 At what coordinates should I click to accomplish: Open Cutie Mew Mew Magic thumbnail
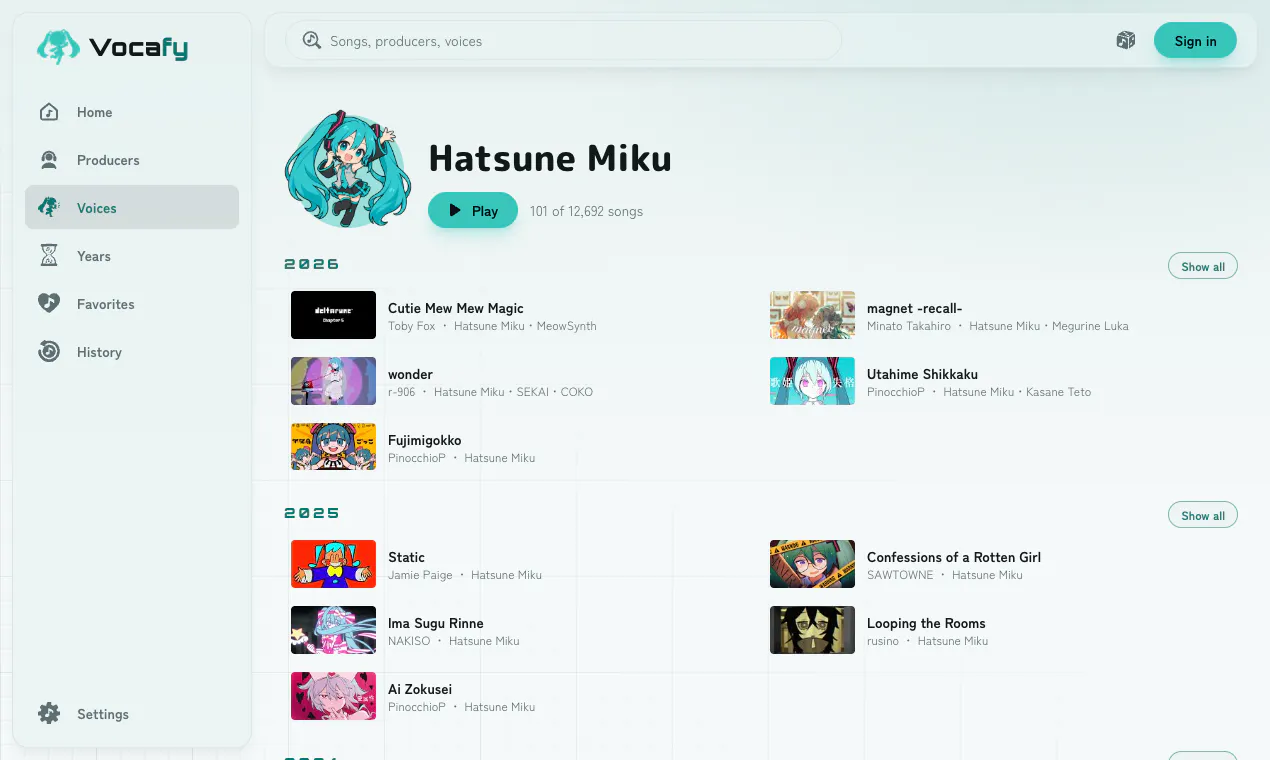(x=333, y=315)
